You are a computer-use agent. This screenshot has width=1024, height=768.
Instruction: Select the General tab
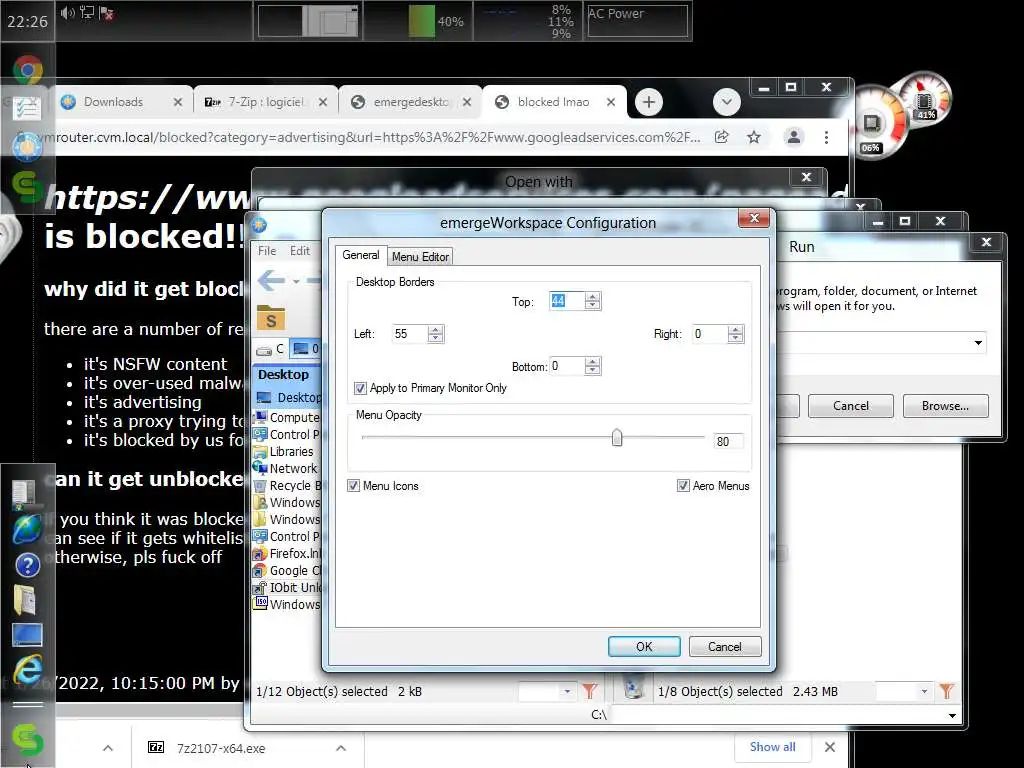click(360, 255)
